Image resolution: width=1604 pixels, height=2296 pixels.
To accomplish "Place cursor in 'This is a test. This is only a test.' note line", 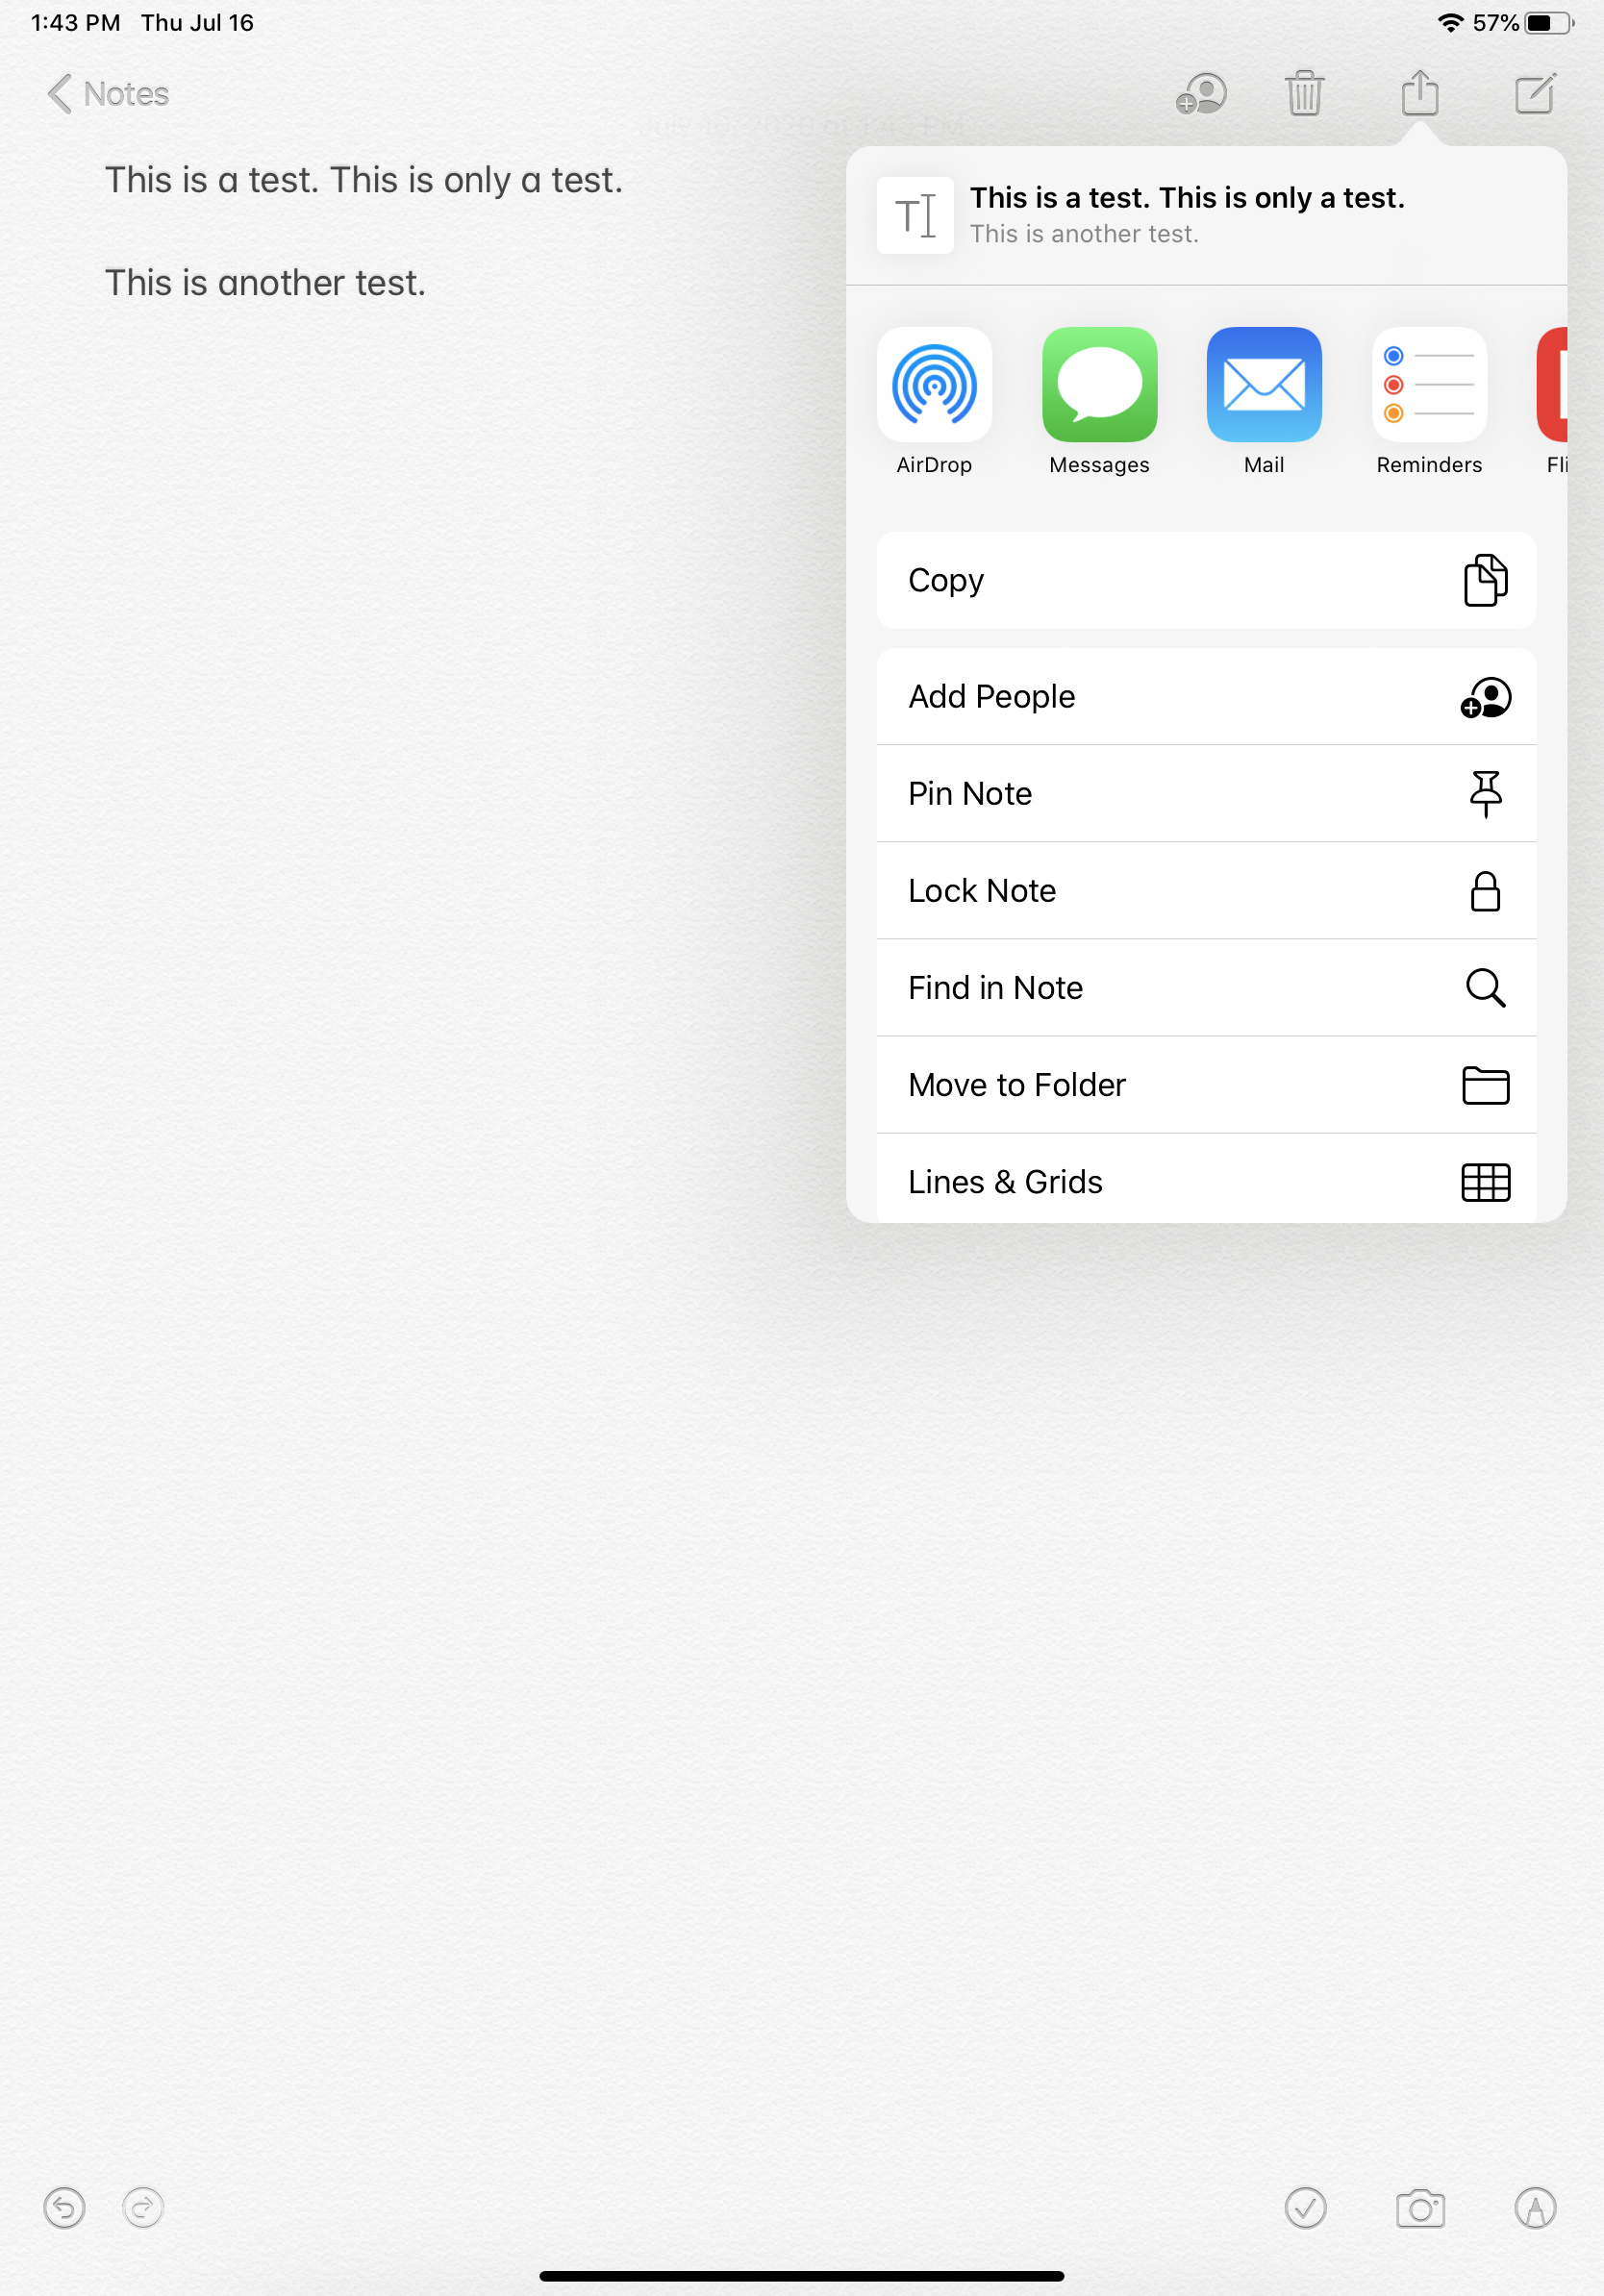I will click(364, 180).
